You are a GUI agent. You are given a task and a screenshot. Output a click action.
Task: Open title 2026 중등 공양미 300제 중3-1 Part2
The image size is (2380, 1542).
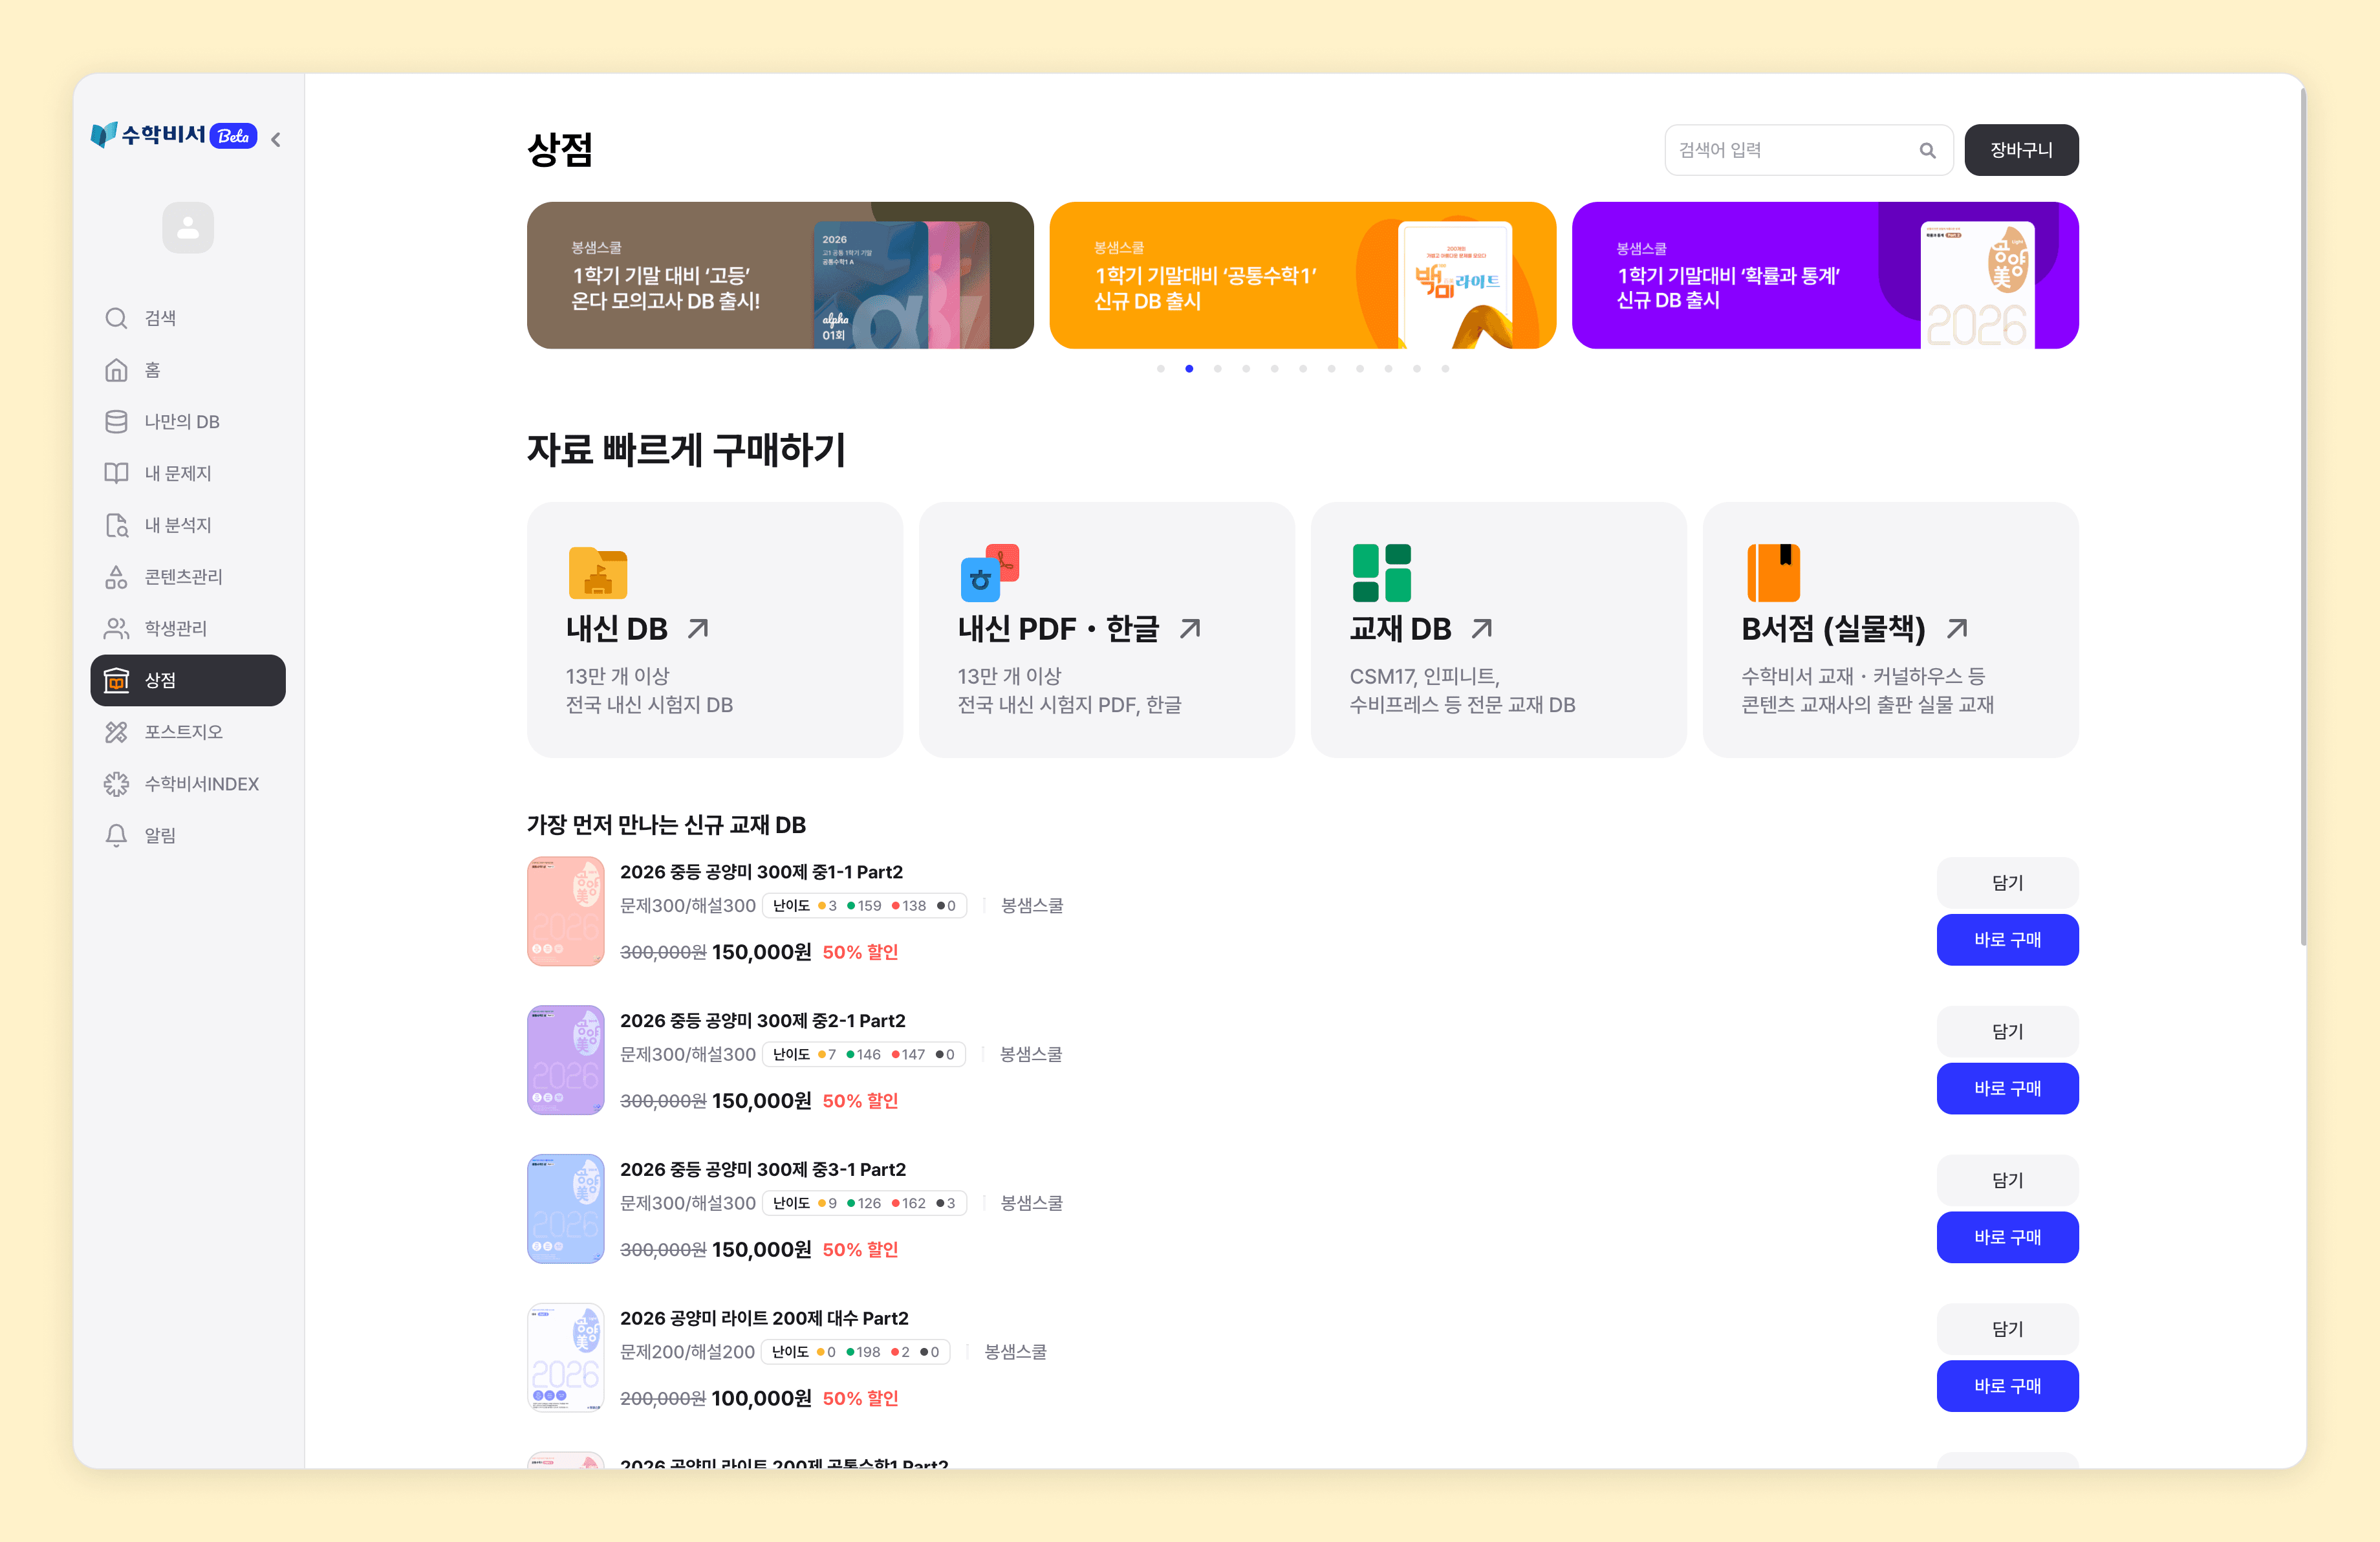(x=763, y=1170)
